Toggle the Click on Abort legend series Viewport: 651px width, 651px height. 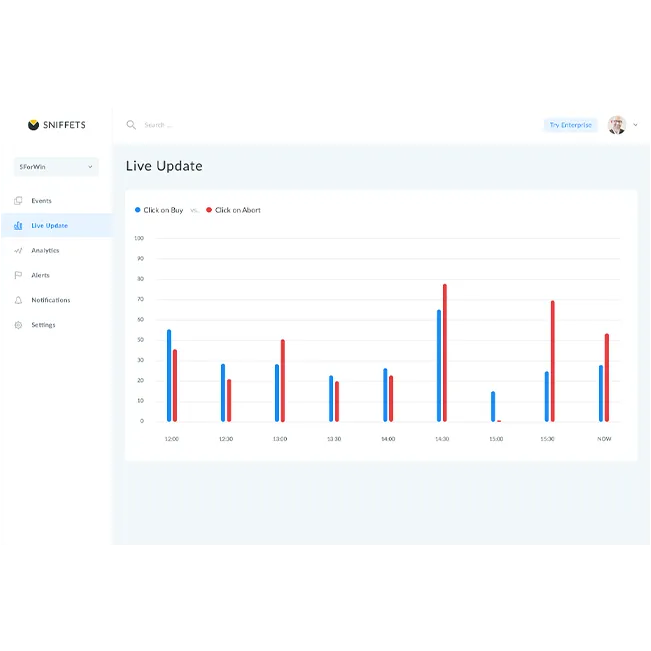pos(233,210)
